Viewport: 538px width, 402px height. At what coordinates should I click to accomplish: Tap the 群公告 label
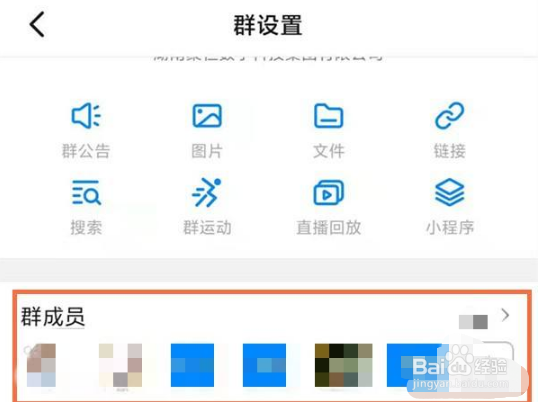click(86, 151)
